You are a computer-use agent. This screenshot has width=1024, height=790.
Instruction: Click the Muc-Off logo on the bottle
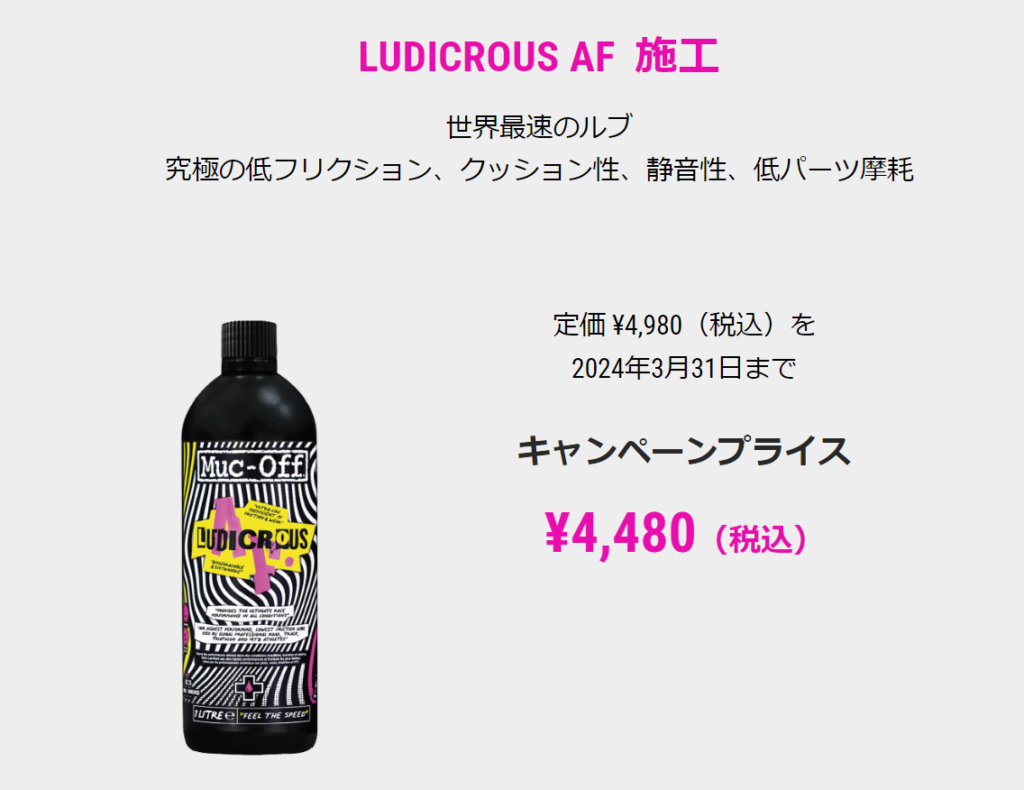[251, 466]
